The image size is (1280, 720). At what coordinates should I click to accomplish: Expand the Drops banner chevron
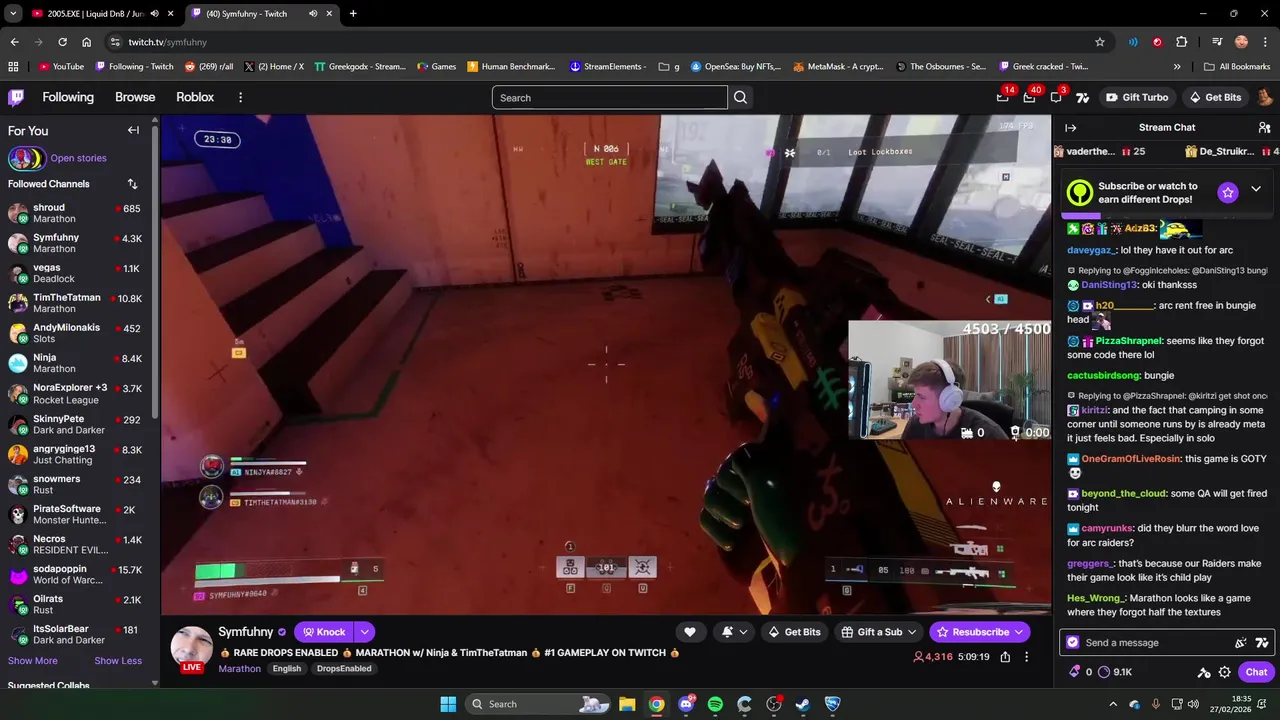(1256, 189)
